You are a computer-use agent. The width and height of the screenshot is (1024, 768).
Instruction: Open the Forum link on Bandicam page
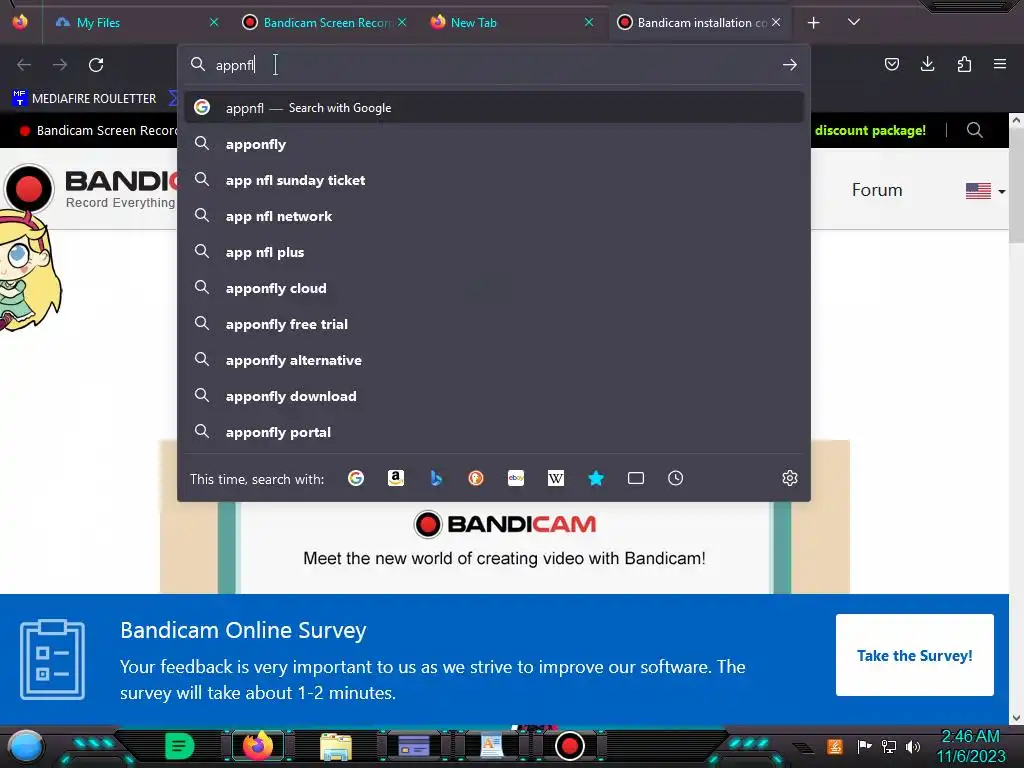877,190
